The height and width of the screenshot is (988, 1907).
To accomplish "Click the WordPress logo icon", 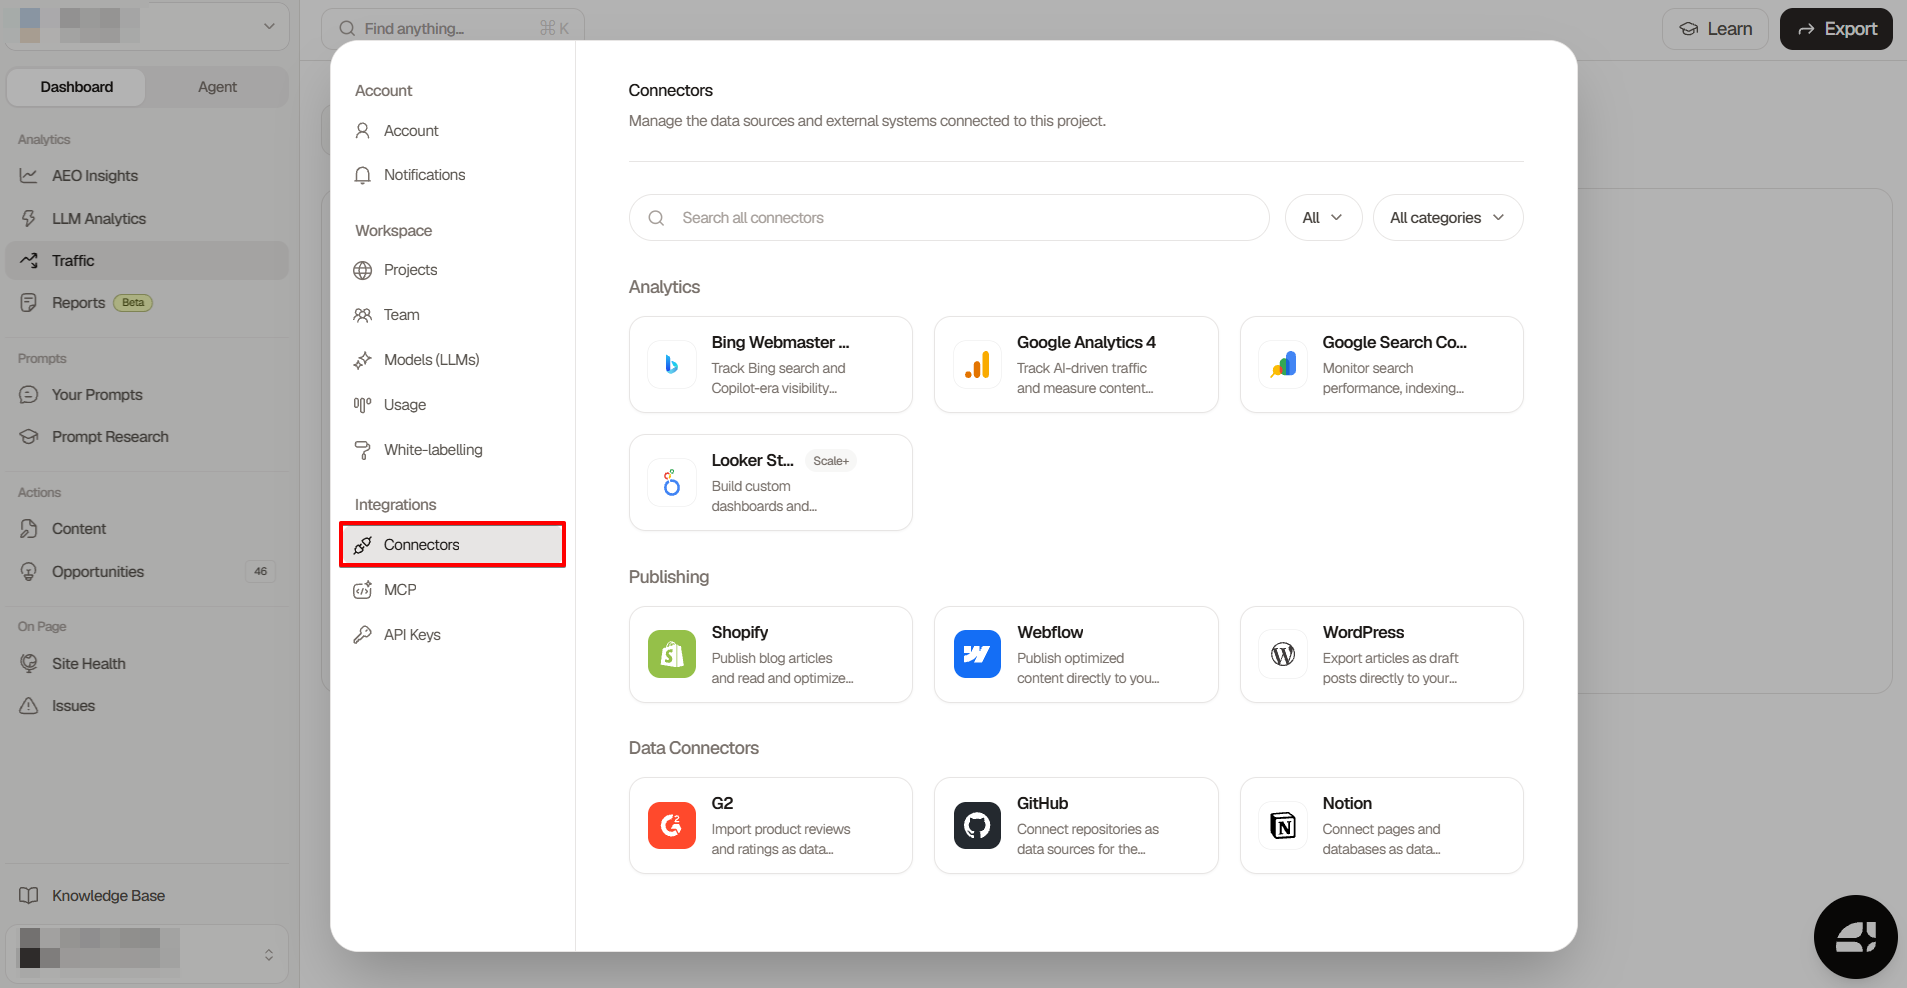I will tap(1283, 654).
